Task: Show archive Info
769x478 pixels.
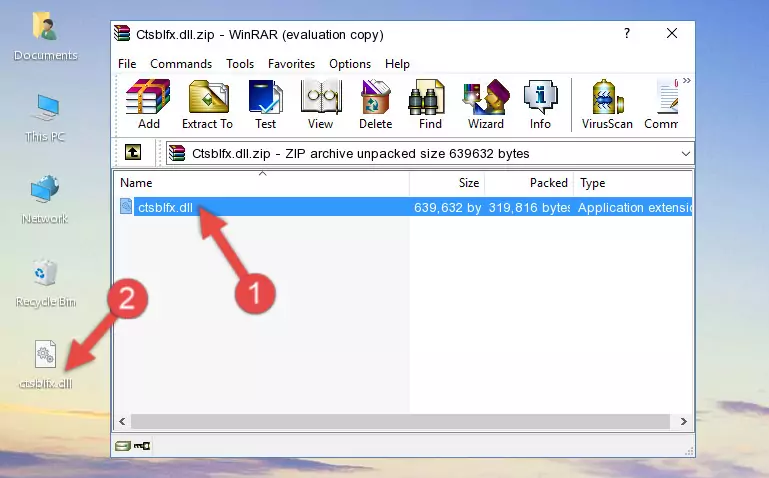Action: coord(540,104)
